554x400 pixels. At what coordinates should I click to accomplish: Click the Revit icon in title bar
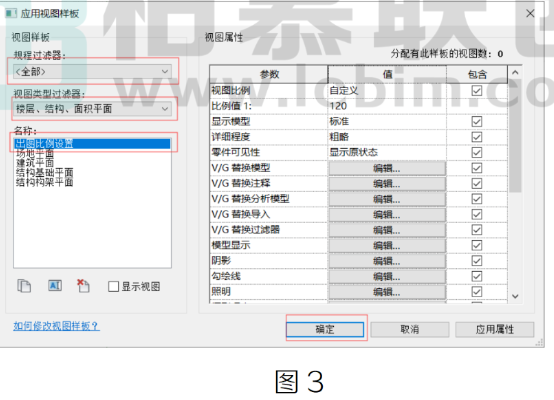click(11, 13)
